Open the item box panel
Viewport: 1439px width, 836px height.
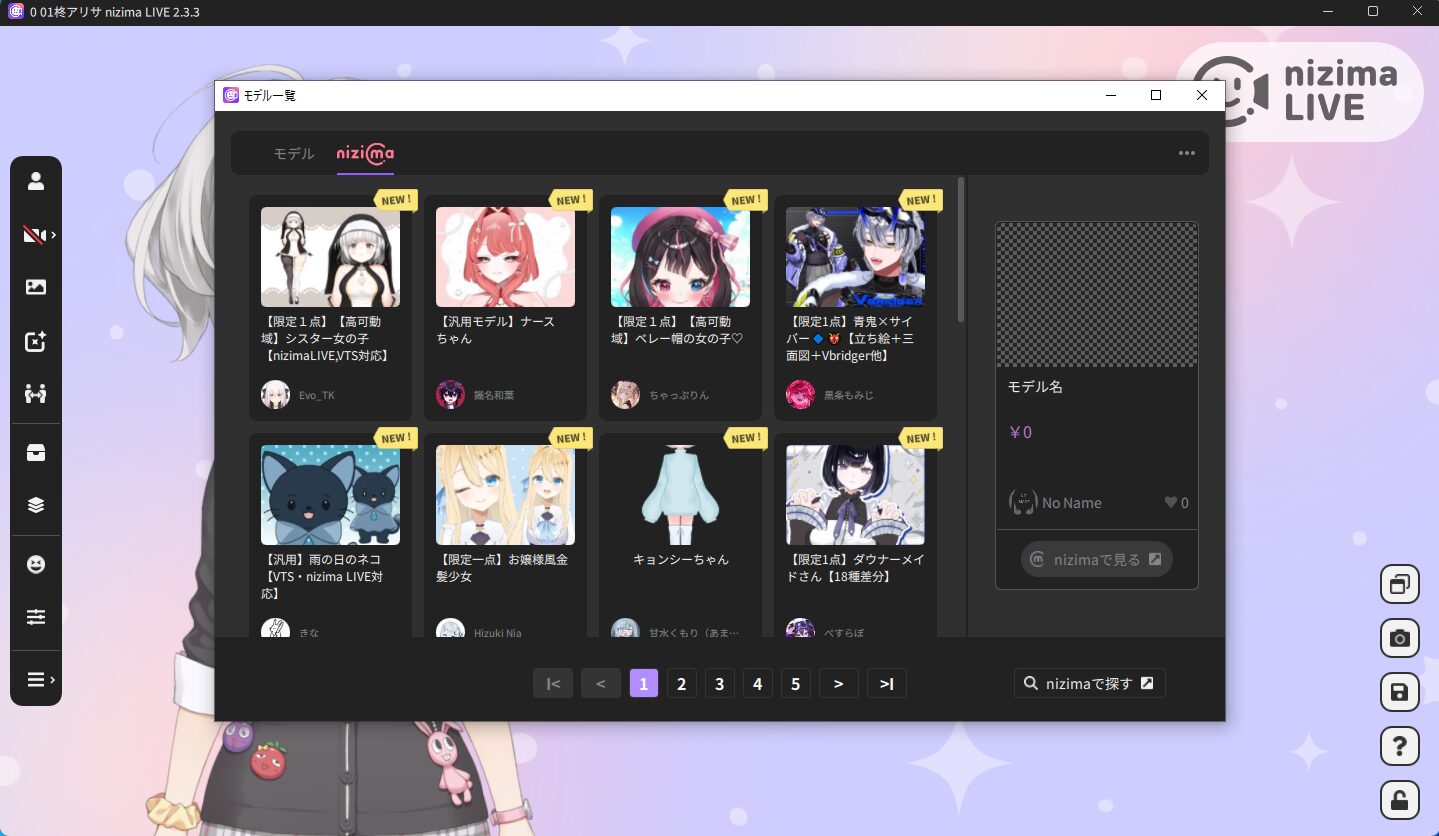pyautogui.click(x=36, y=452)
